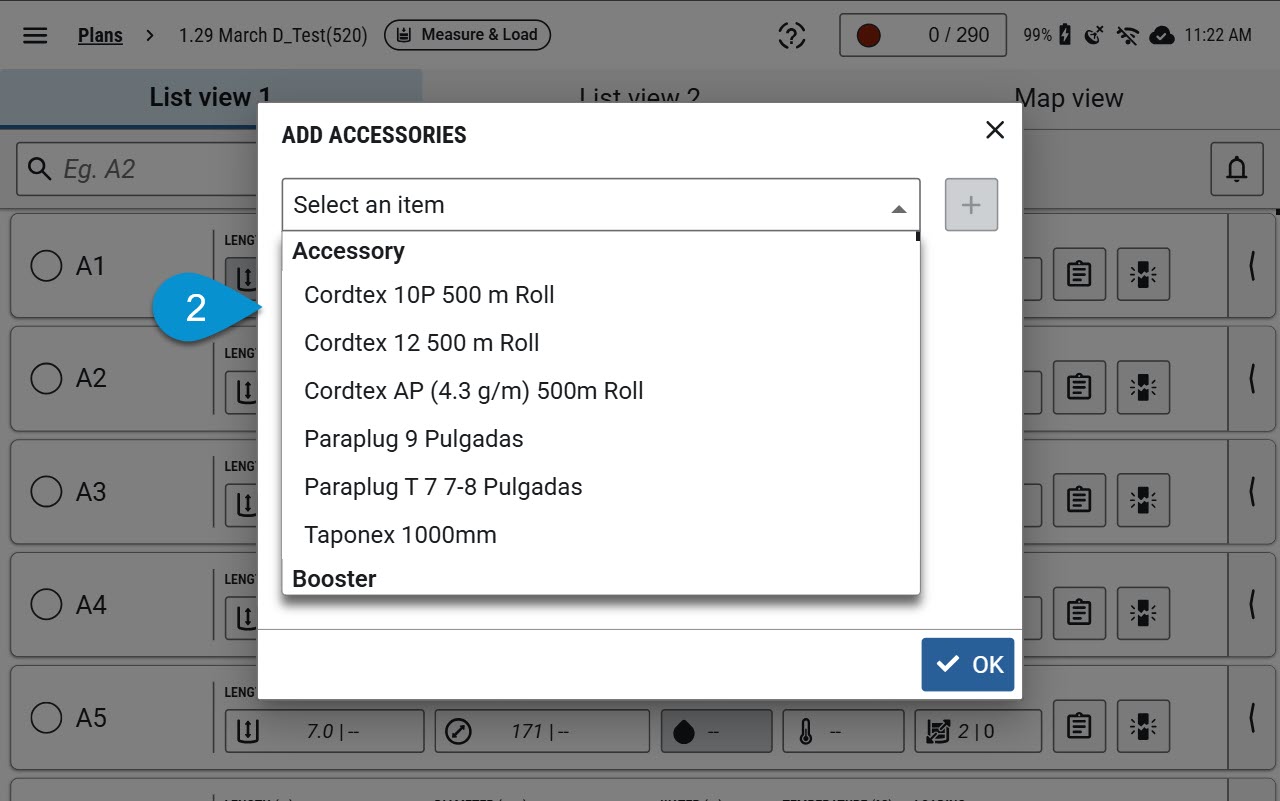This screenshot has height=801, width=1280.
Task: Click the search field Eg. A2
Action: pyautogui.click(x=137, y=169)
